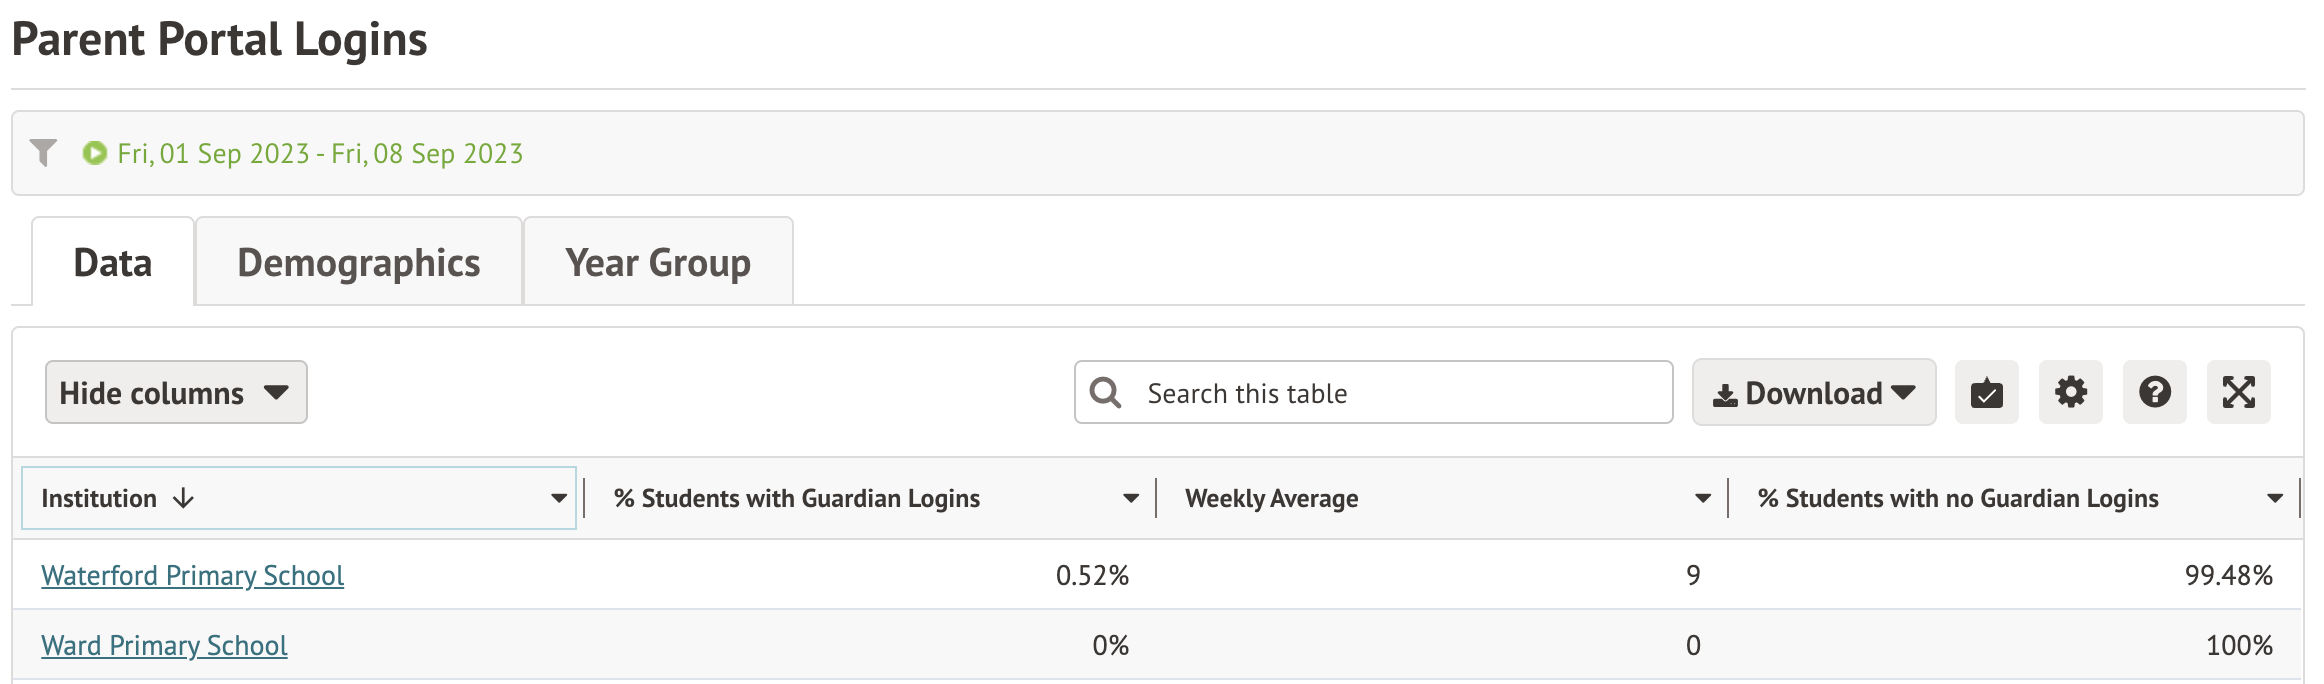Open Institution column menu arrow
2324x684 pixels.
(558, 498)
